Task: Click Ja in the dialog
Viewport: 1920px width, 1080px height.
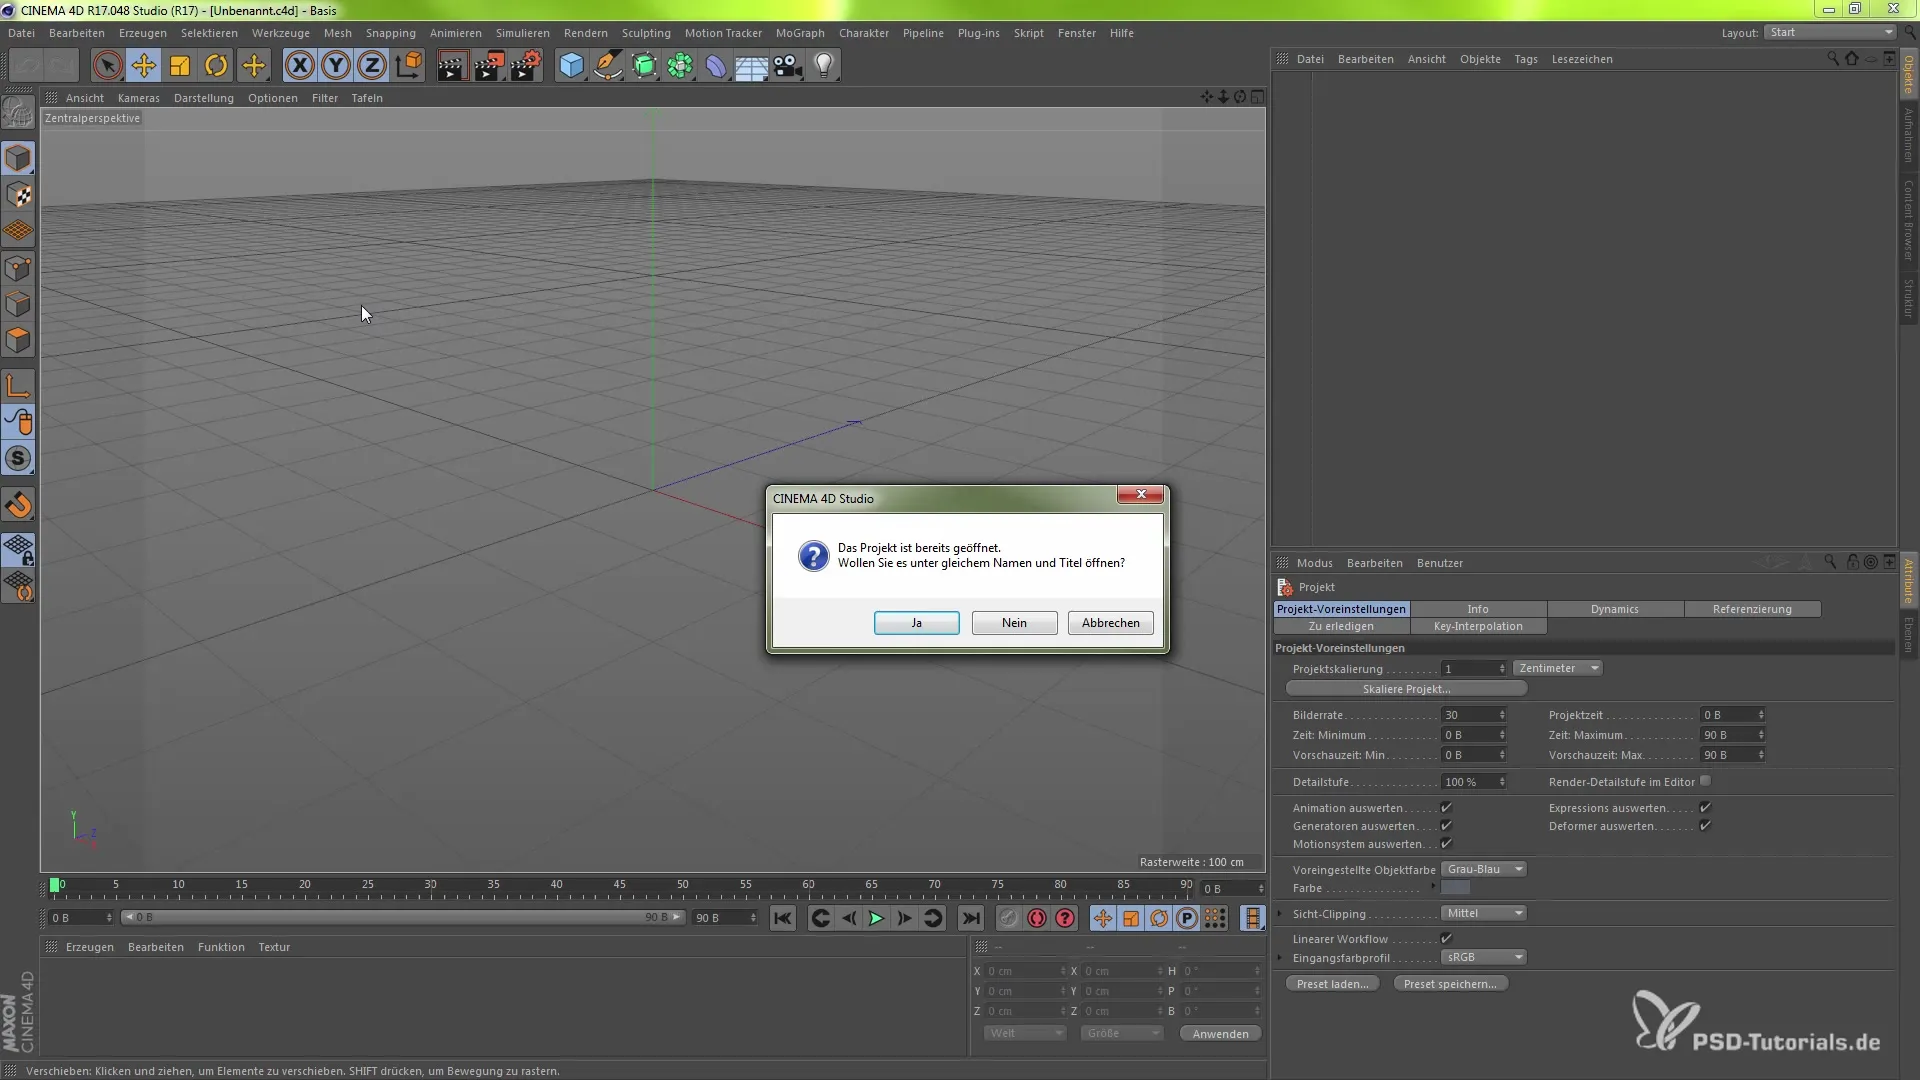Action: pos(916,623)
